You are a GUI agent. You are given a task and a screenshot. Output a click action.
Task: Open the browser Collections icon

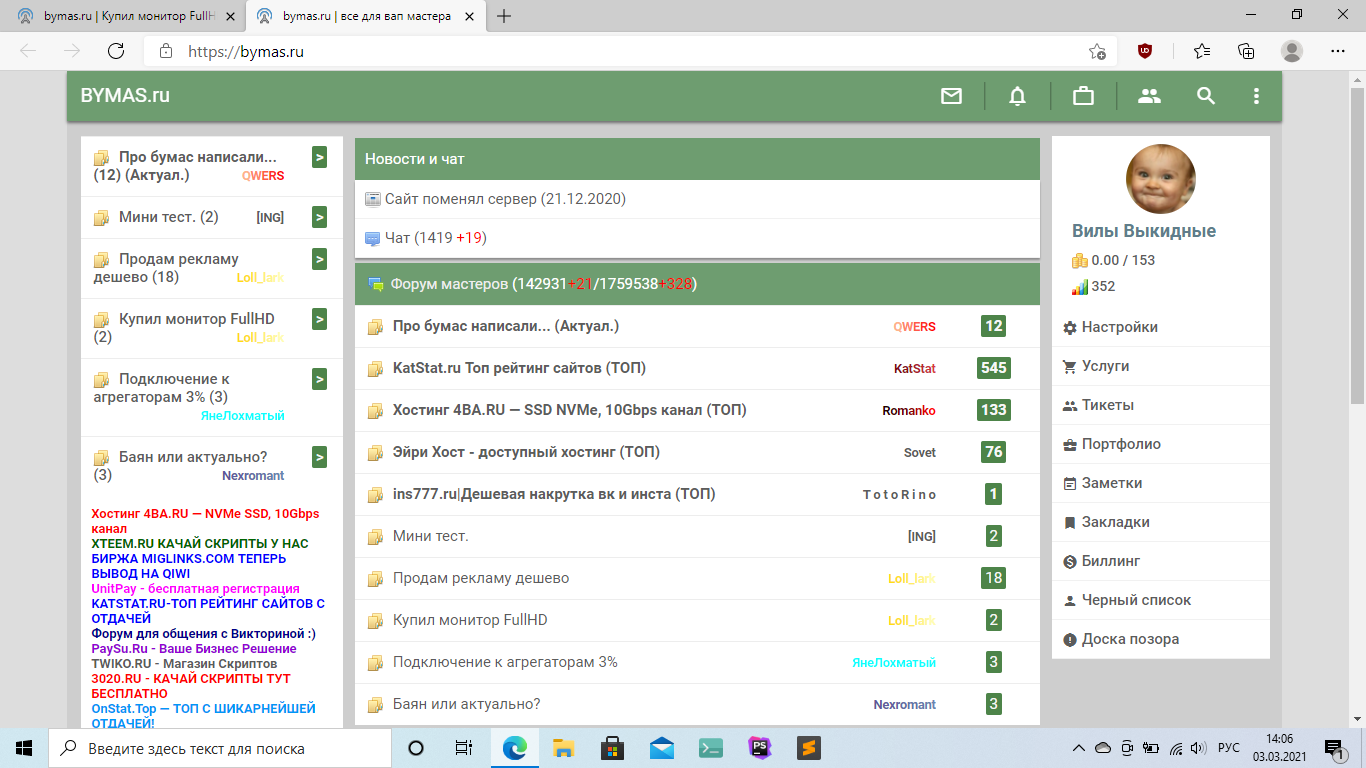click(1246, 51)
